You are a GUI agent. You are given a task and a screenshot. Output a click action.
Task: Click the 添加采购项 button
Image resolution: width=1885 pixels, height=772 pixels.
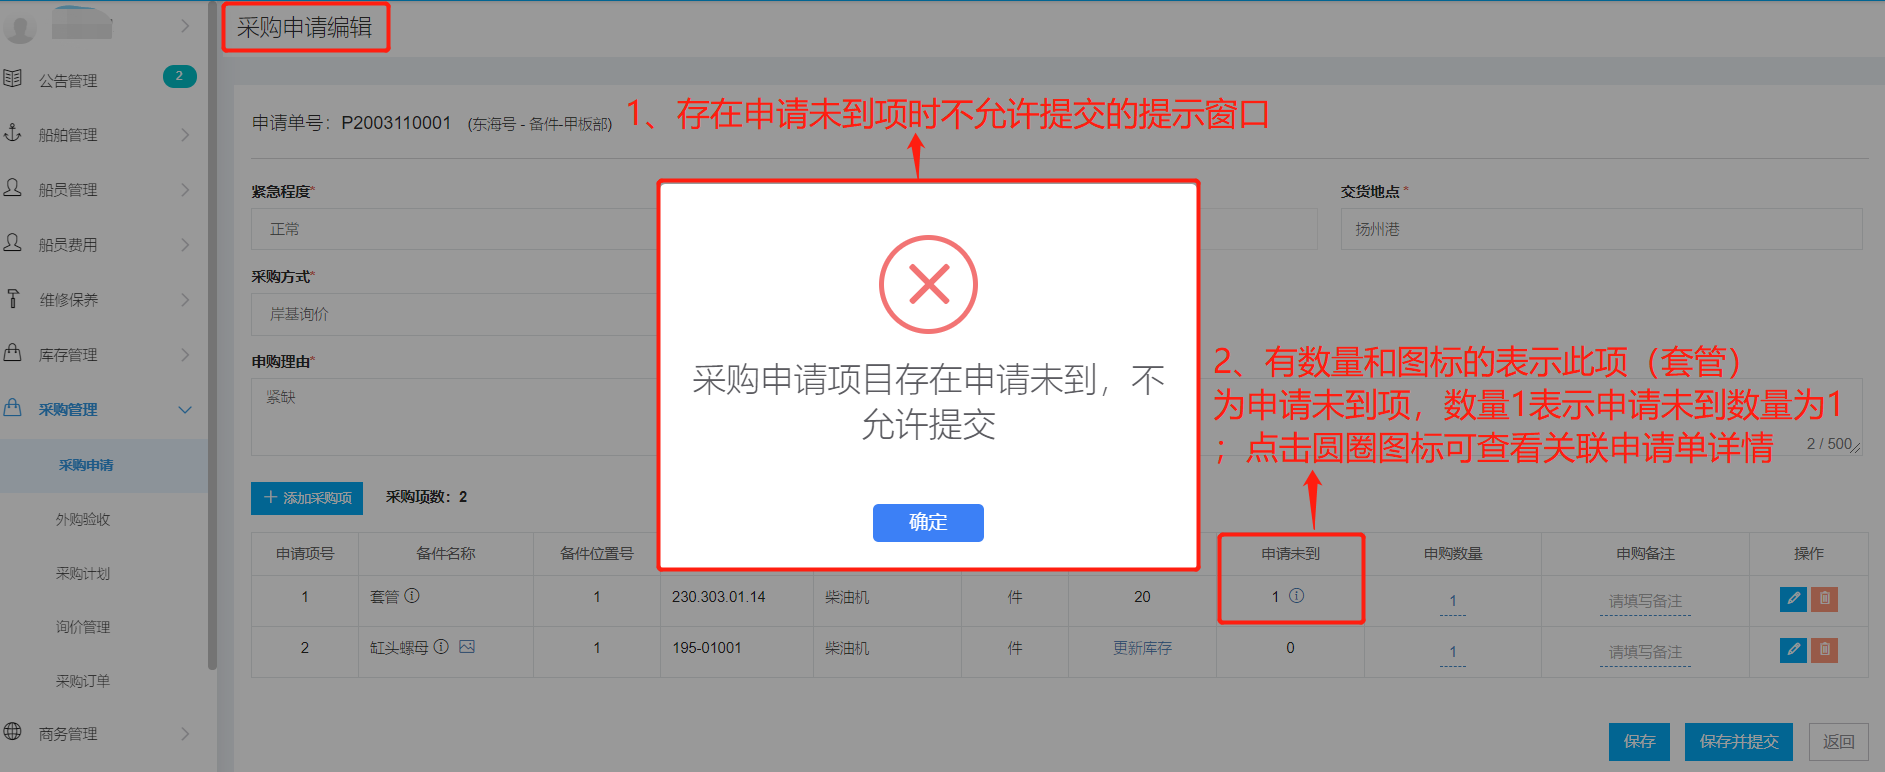(x=307, y=498)
